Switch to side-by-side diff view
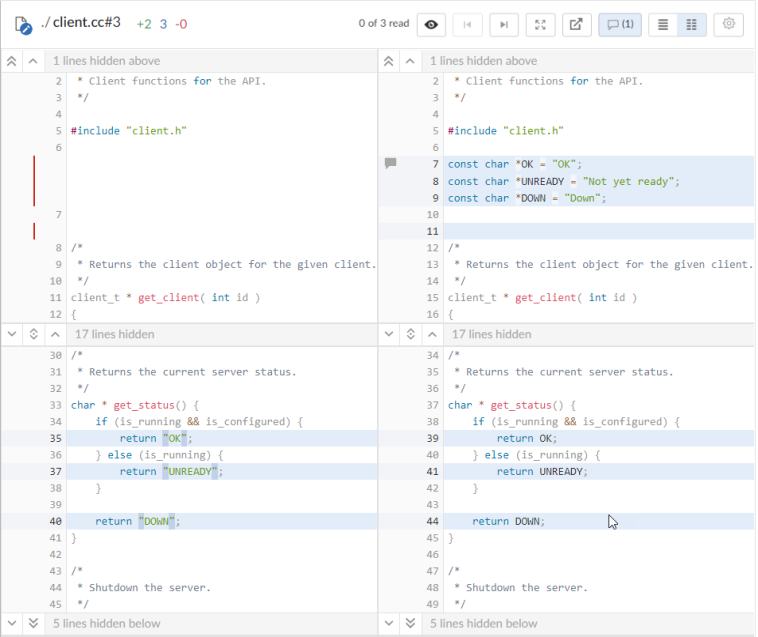The image size is (758, 637). [x=692, y=24]
